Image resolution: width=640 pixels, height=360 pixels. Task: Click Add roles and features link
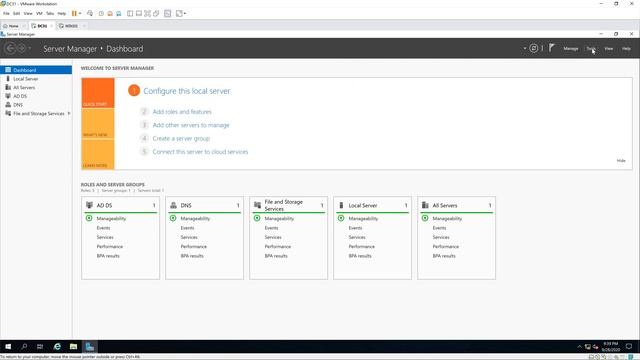click(182, 111)
